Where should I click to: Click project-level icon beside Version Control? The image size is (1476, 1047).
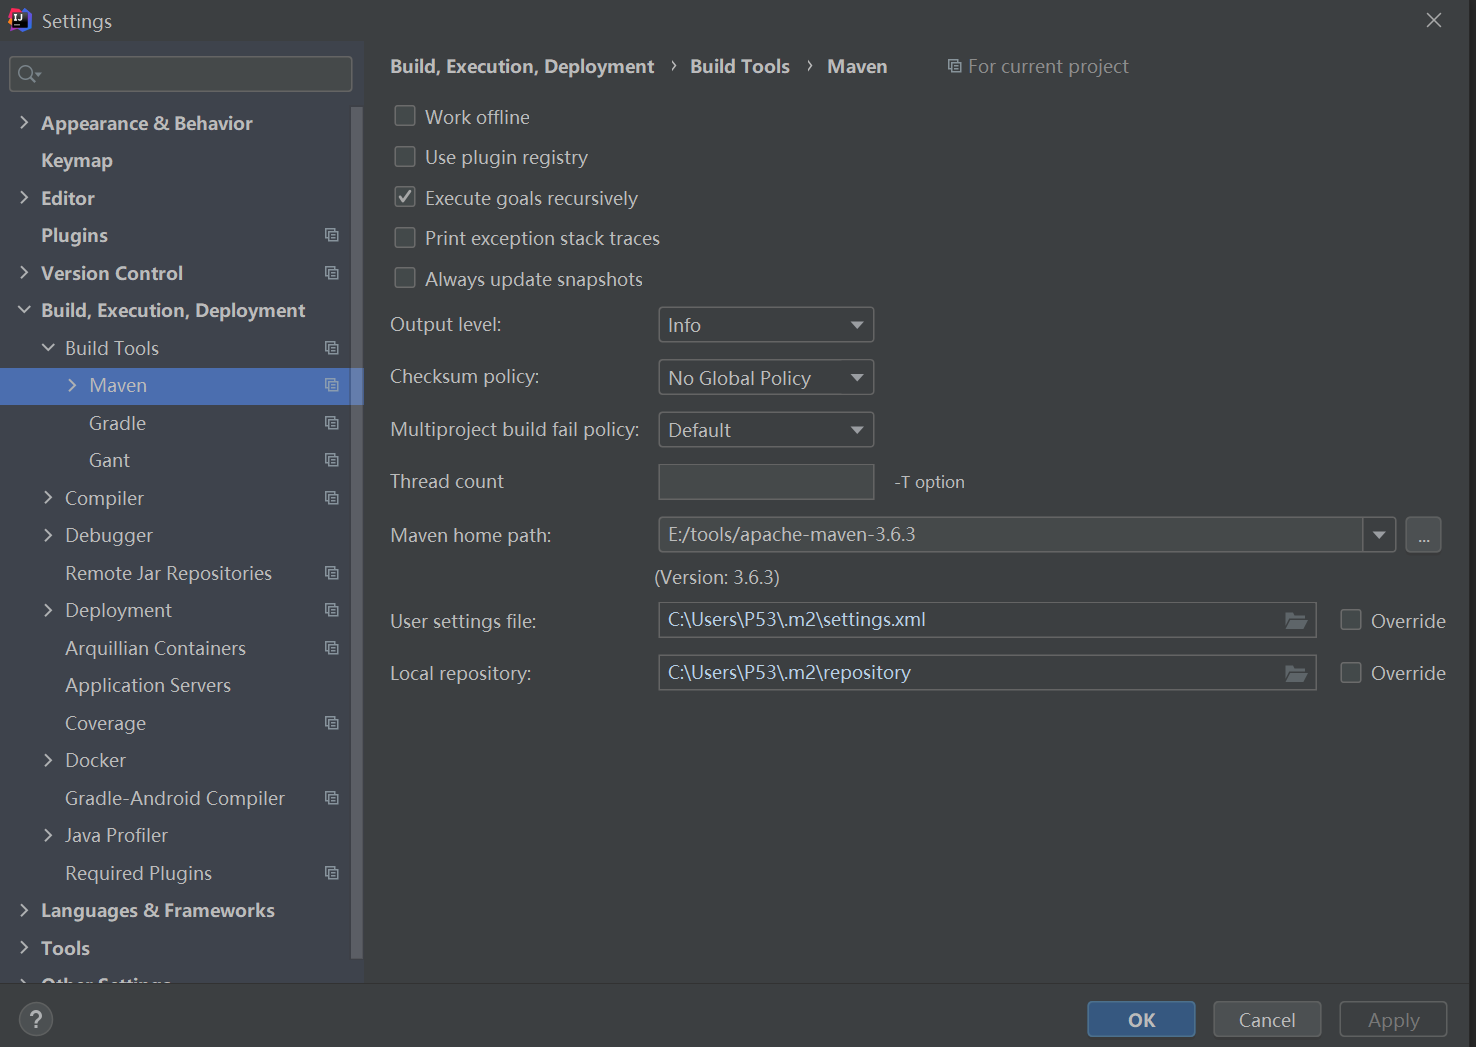click(332, 273)
